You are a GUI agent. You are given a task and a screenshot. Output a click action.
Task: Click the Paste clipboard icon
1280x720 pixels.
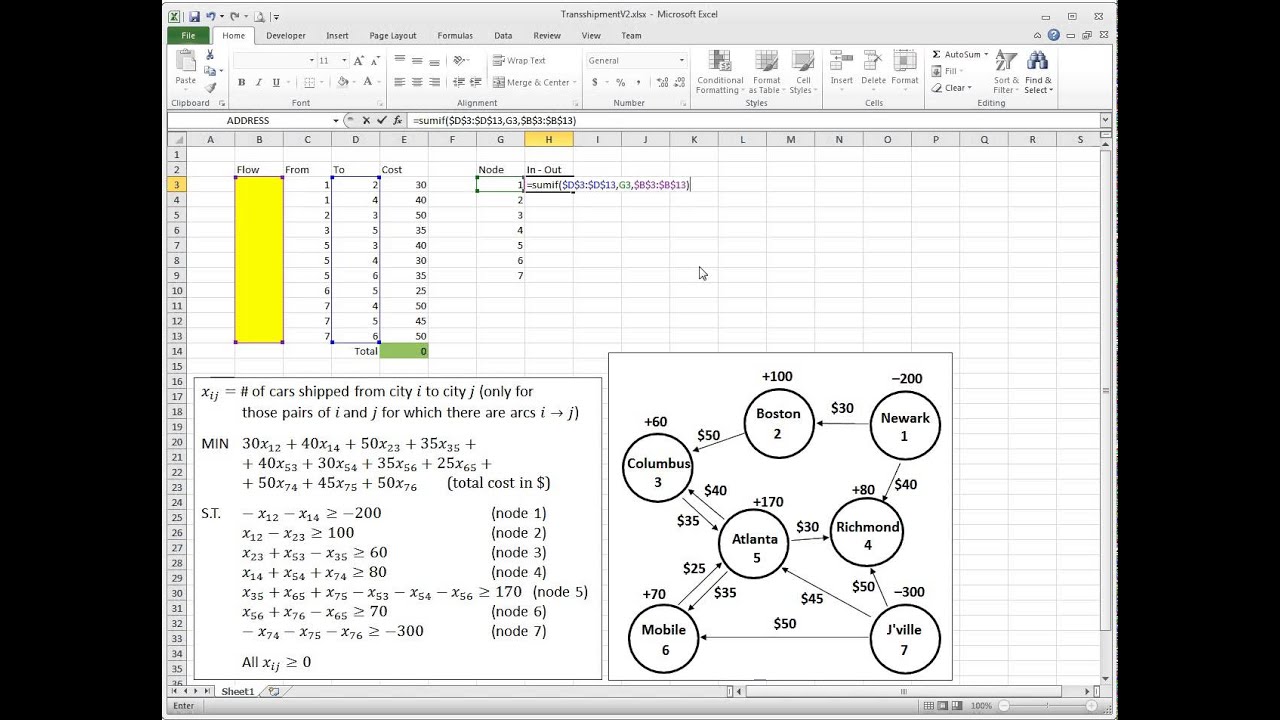click(185, 62)
